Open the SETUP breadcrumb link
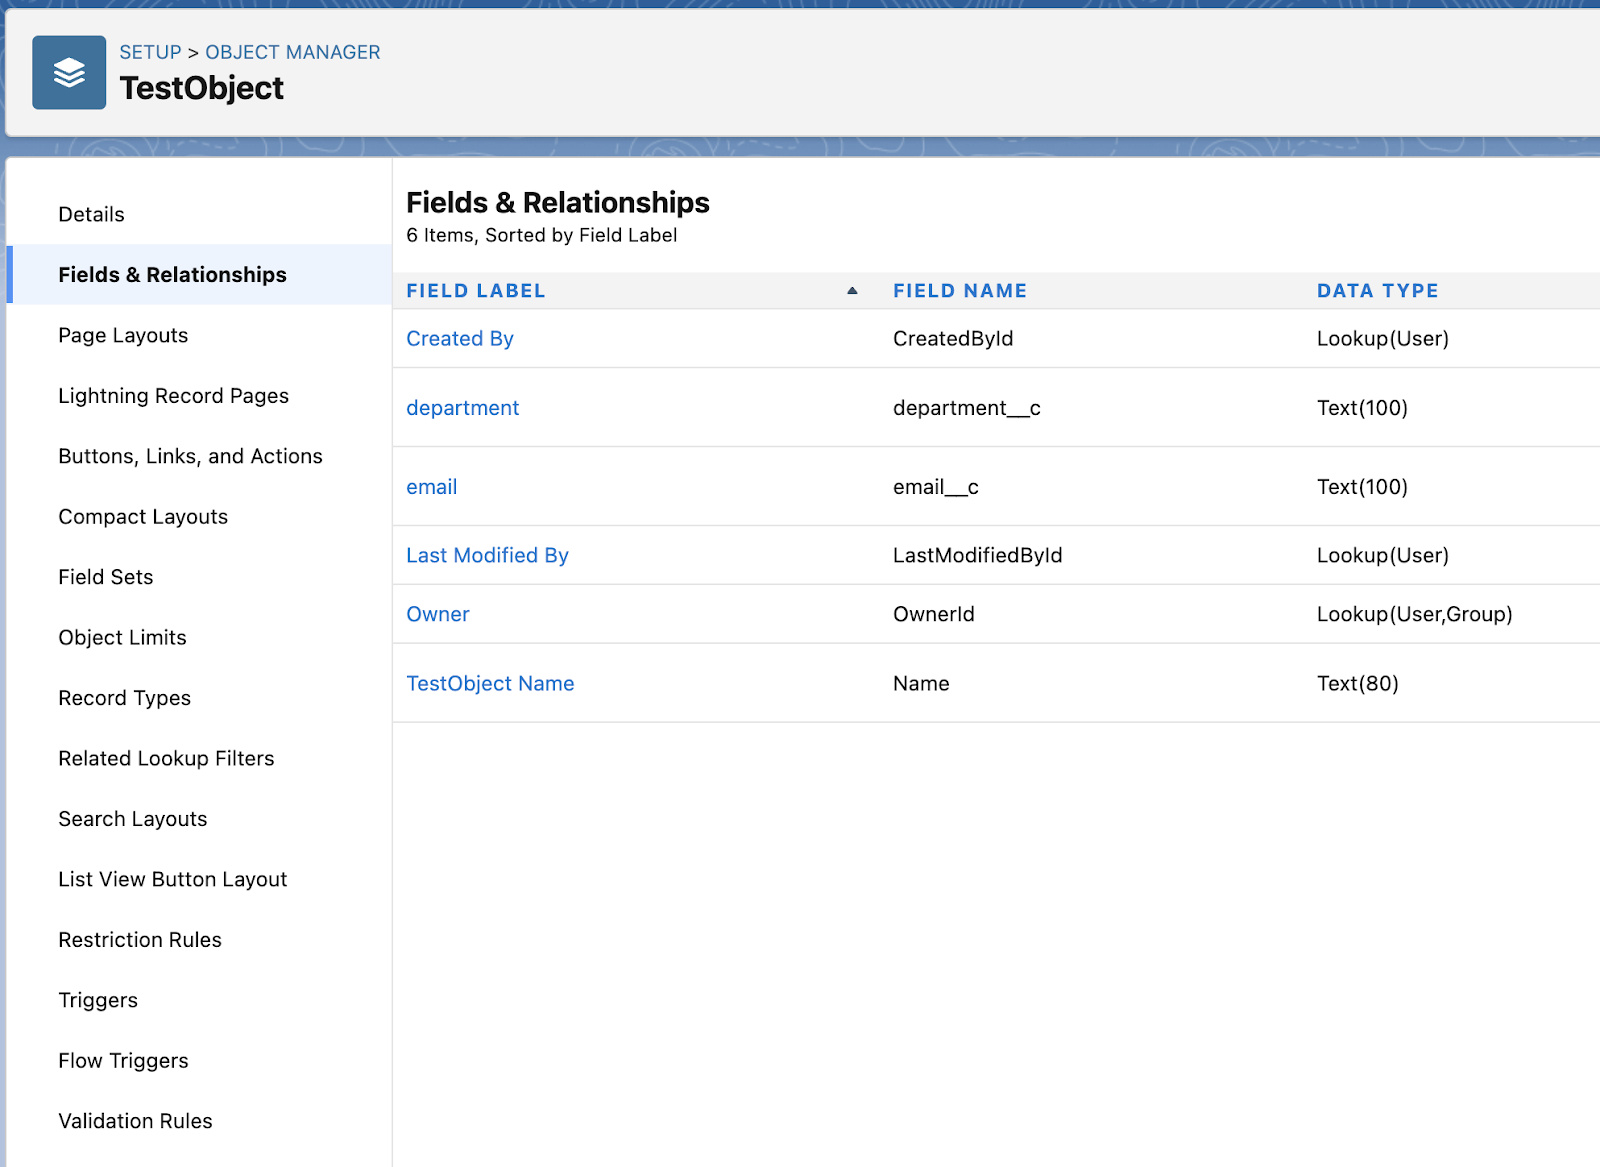 coord(150,52)
